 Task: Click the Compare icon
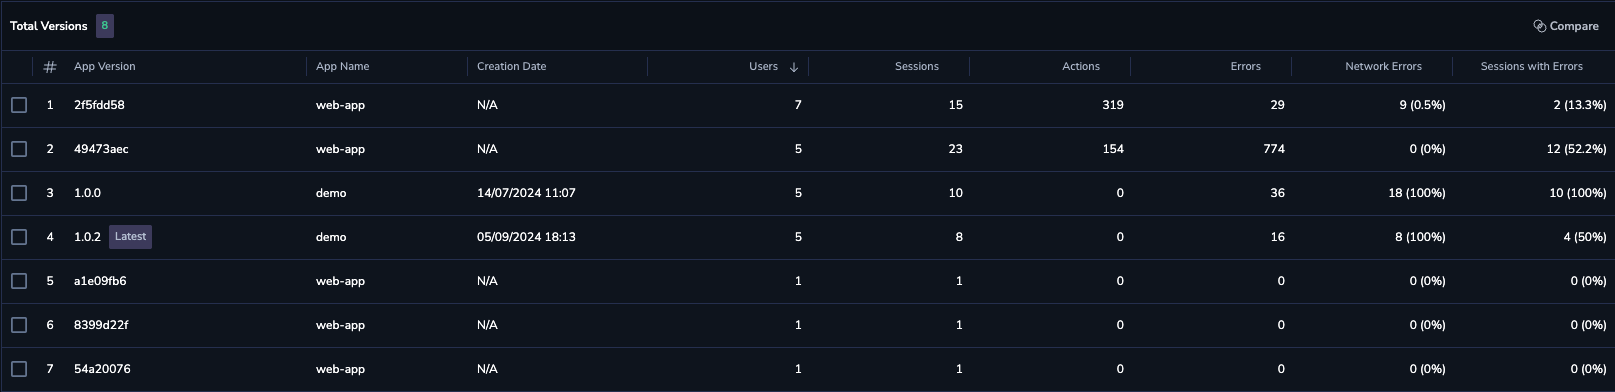point(1540,26)
